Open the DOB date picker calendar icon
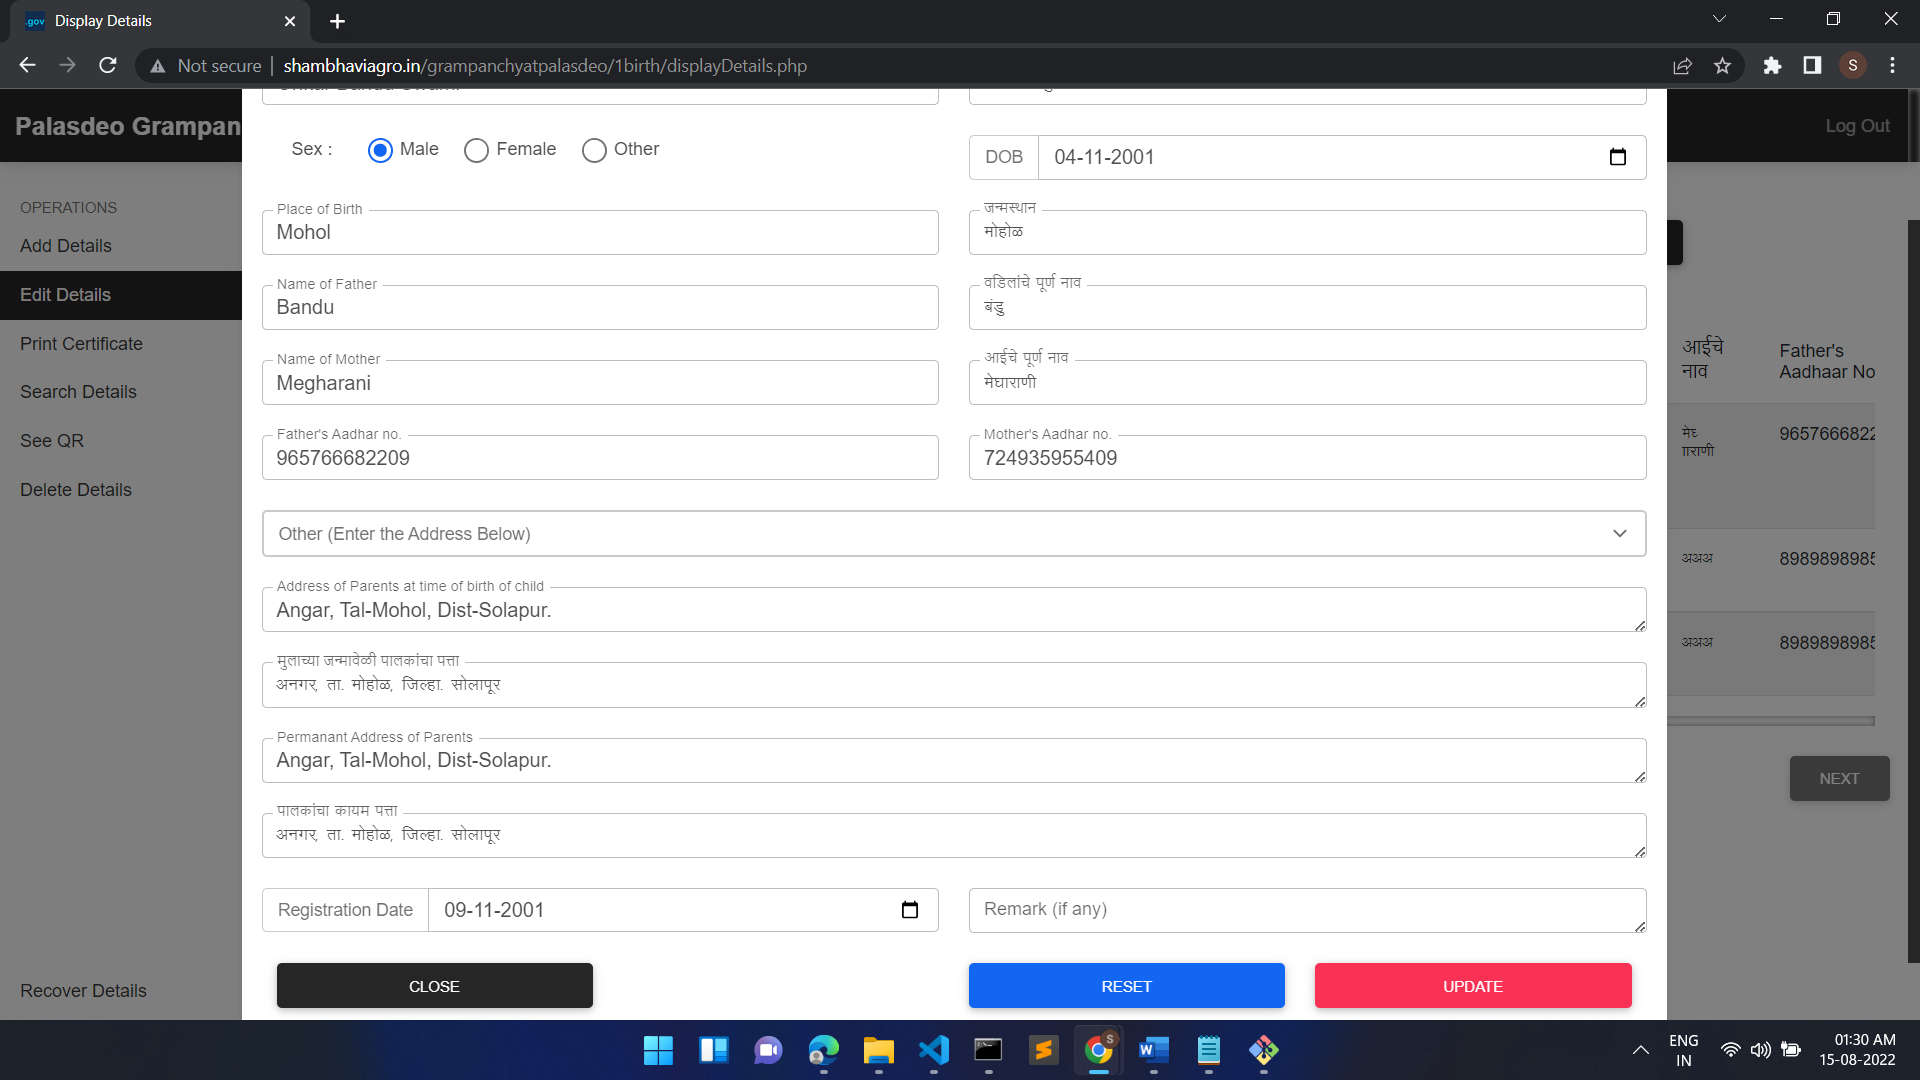 point(1618,157)
